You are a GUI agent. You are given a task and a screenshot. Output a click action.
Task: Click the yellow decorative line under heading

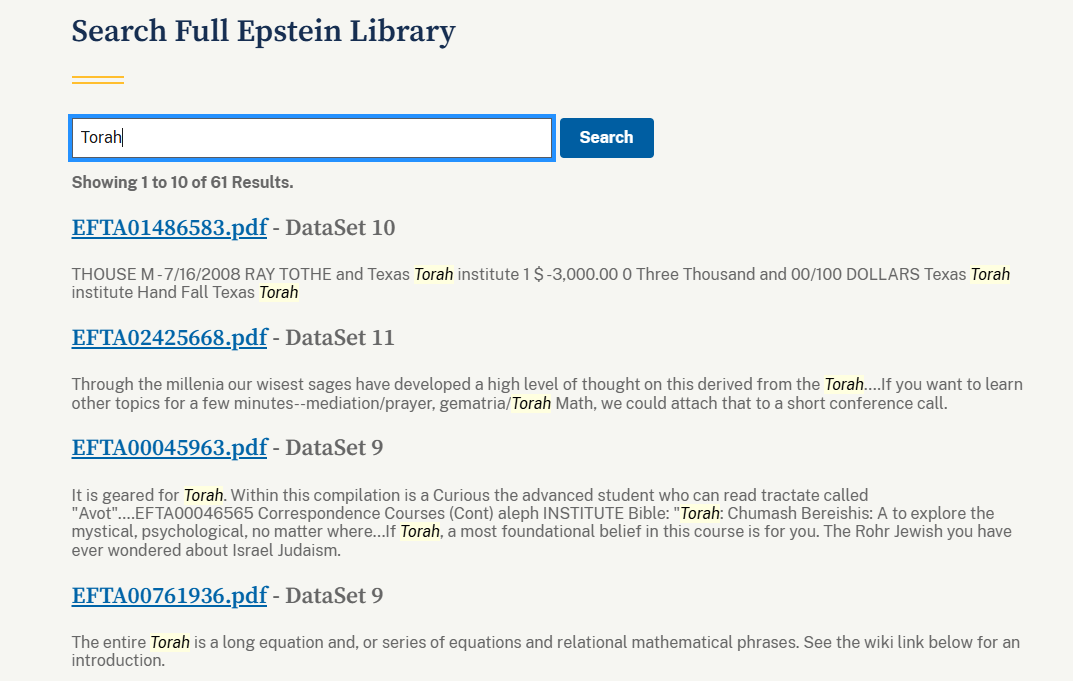98,80
